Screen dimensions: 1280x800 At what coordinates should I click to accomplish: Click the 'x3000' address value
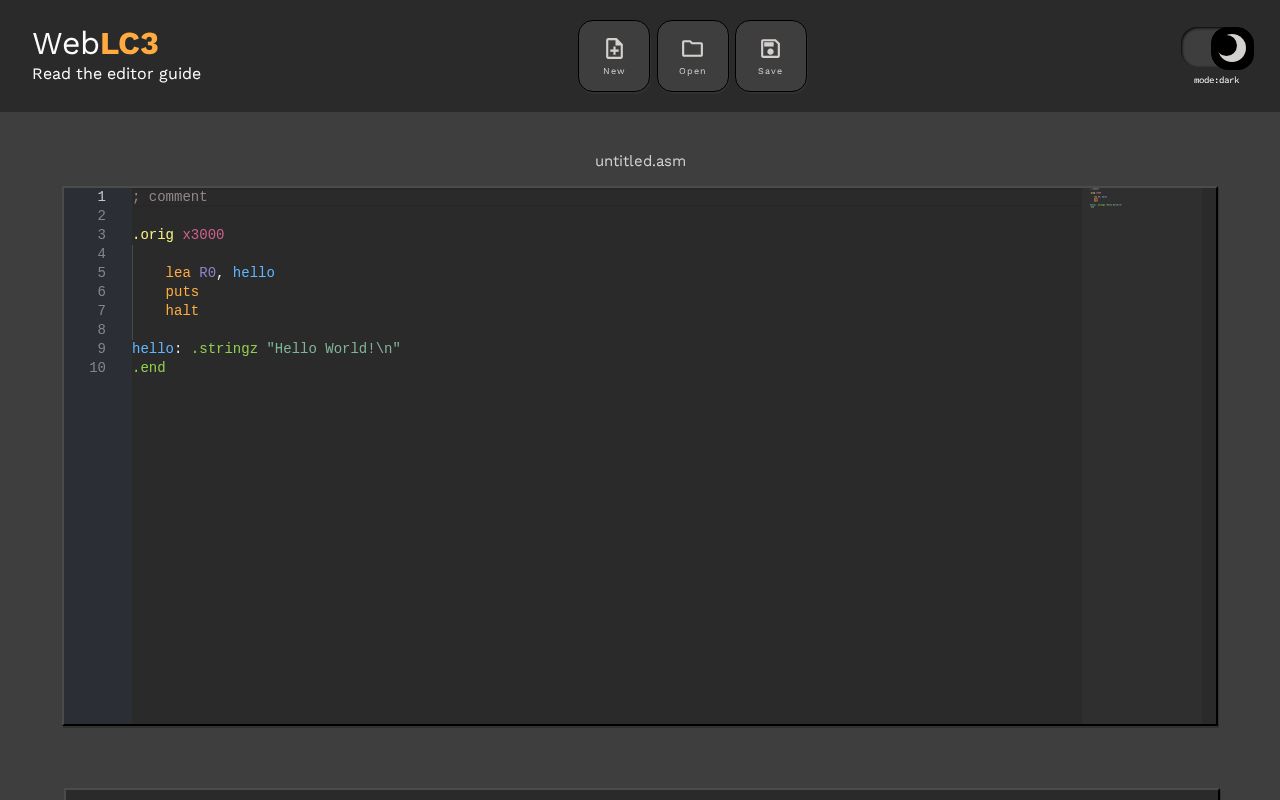203,235
